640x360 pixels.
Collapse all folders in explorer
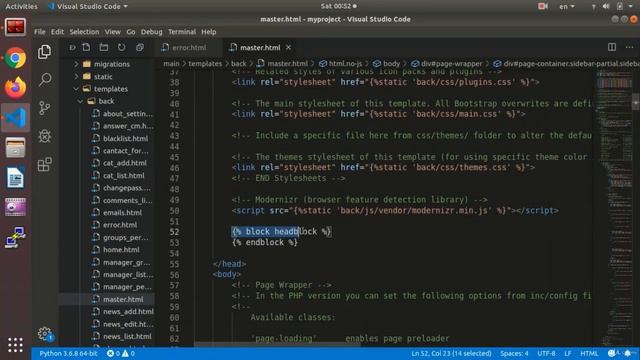[140, 47]
